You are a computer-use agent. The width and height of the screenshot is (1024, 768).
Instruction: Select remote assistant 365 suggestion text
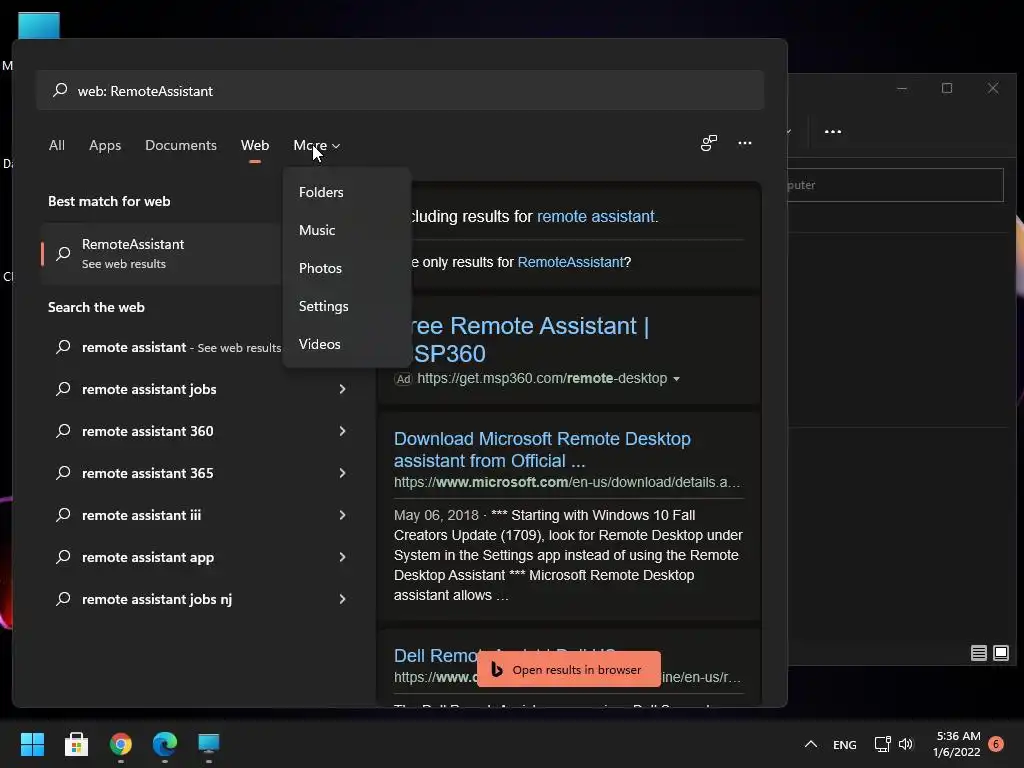coord(148,473)
